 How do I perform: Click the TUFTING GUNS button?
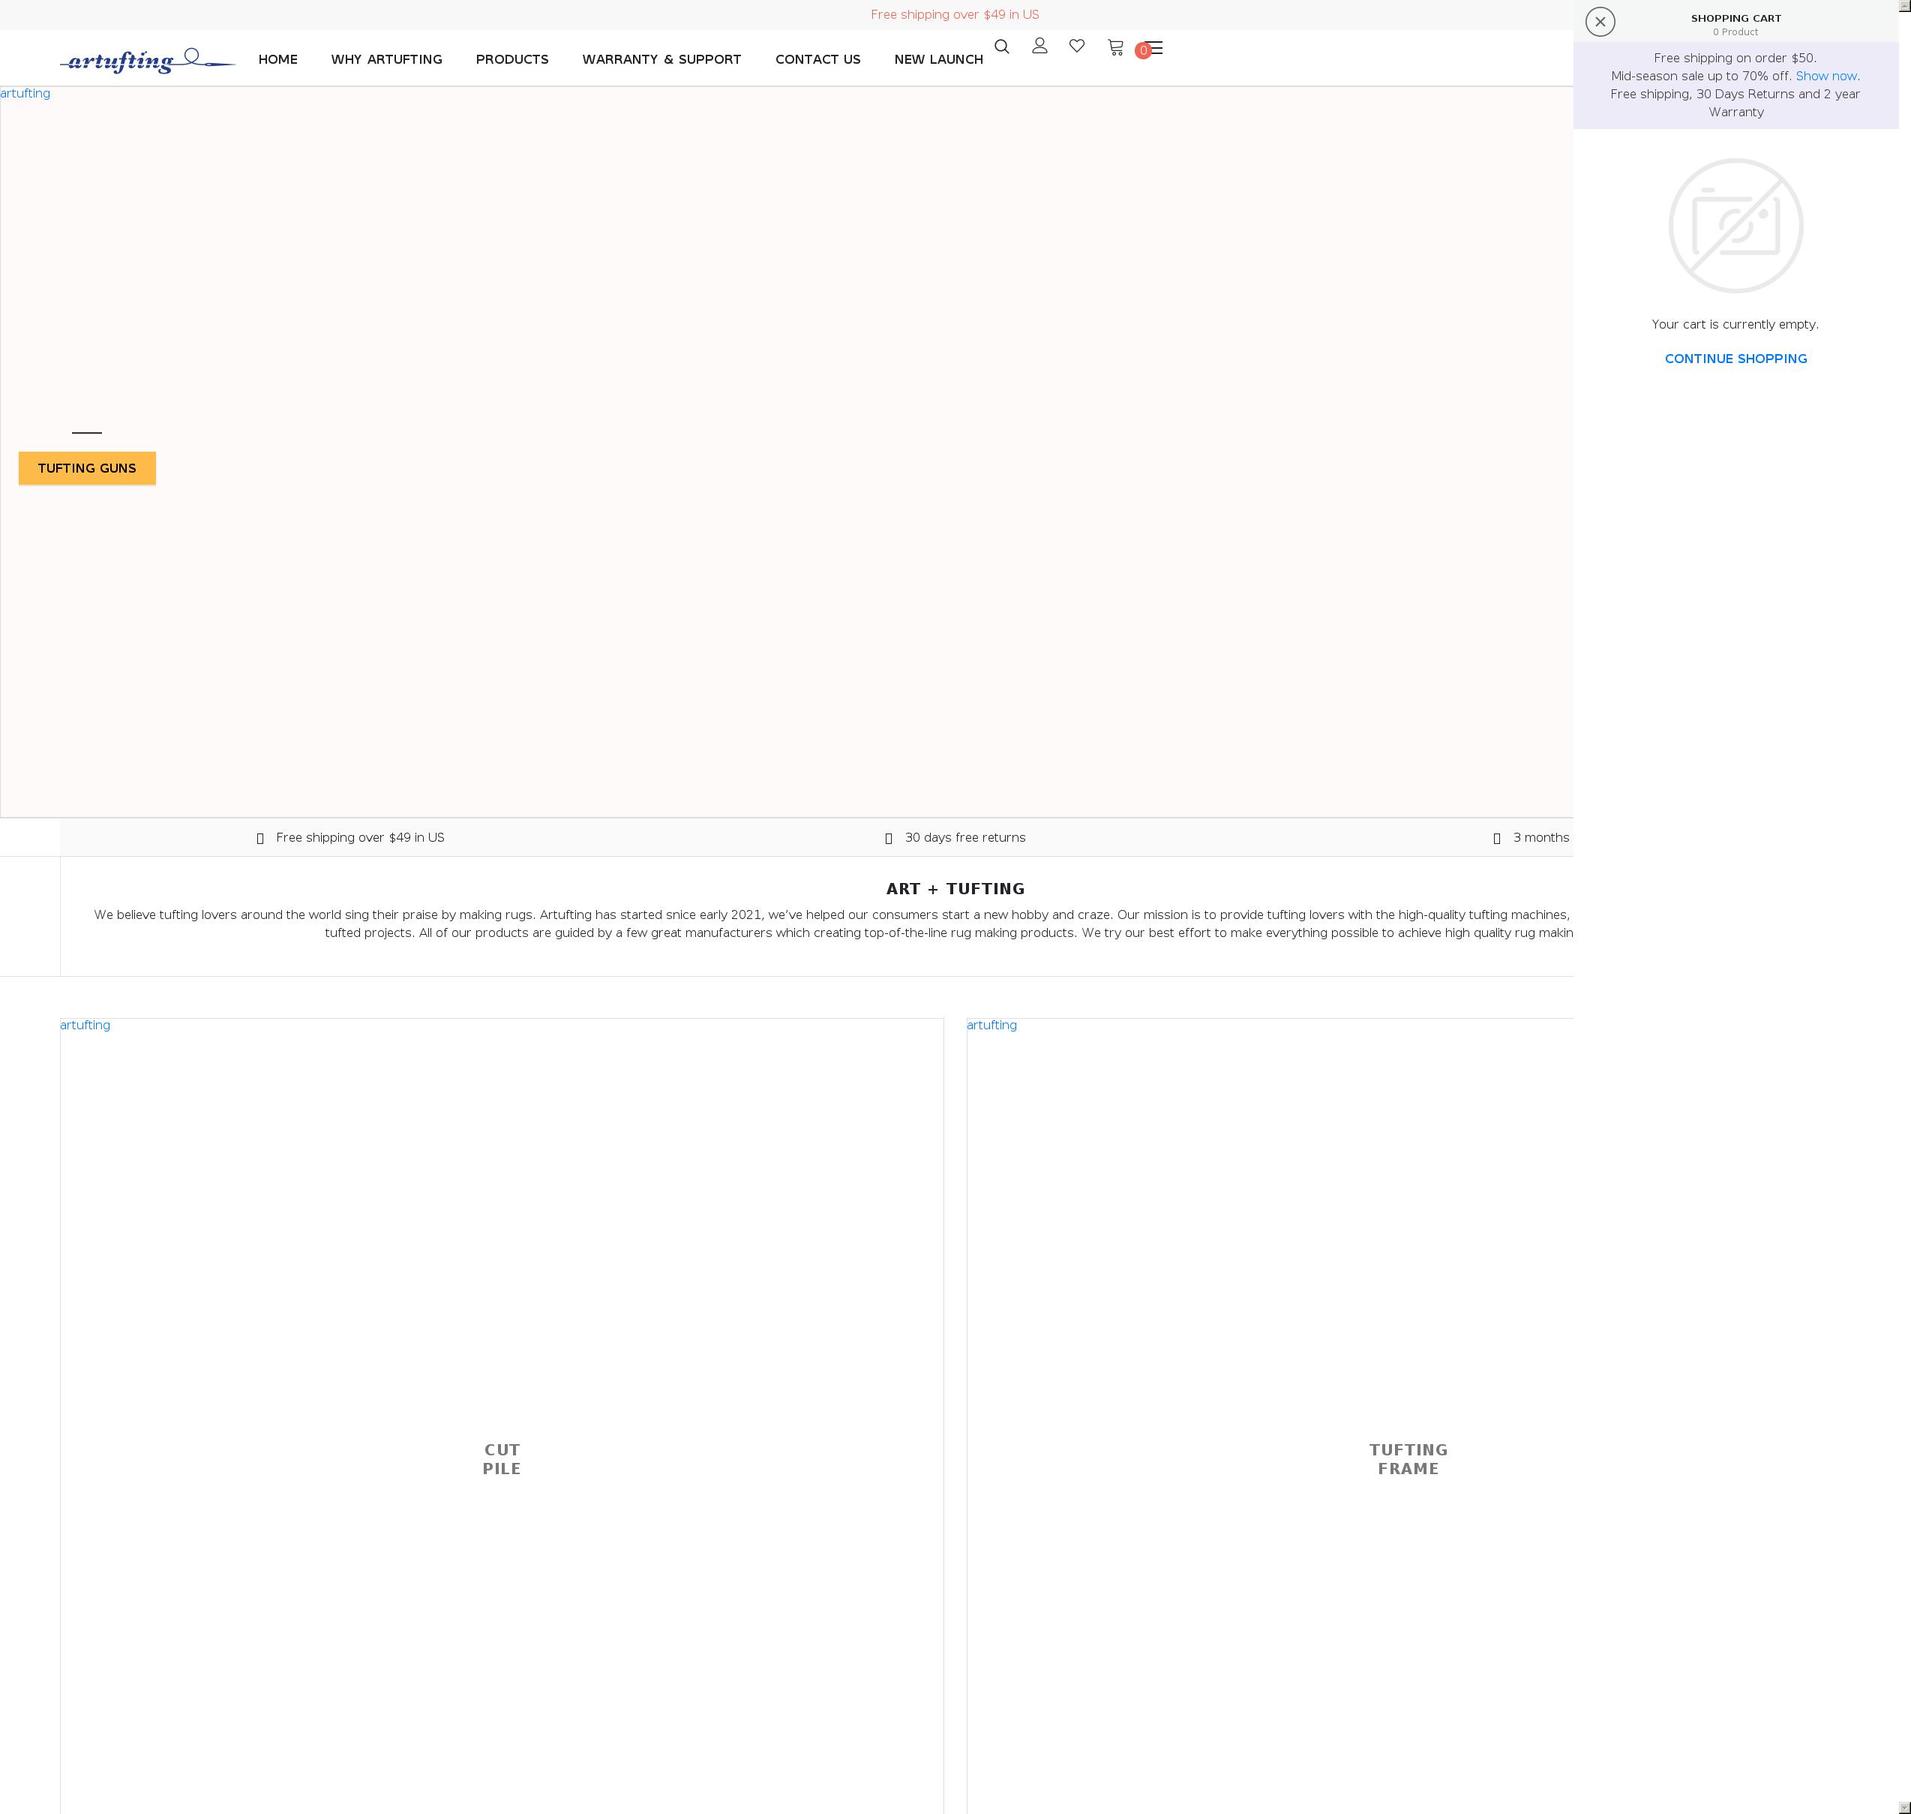click(x=87, y=468)
